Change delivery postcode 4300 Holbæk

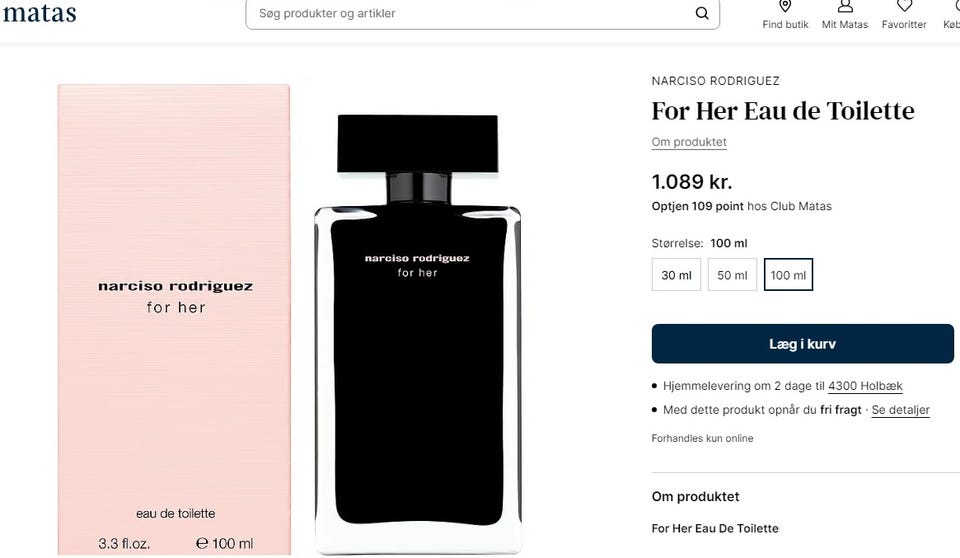pyautogui.click(x=865, y=386)
